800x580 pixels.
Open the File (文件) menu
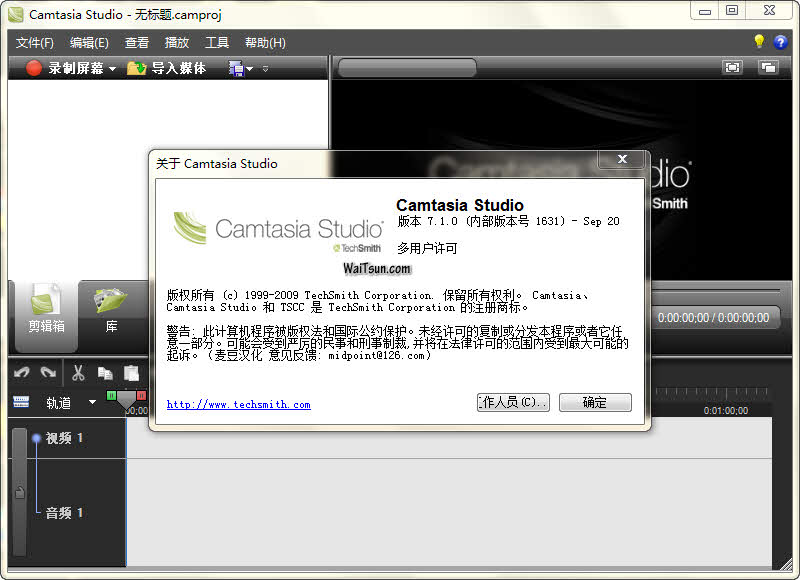pos(35,43)
